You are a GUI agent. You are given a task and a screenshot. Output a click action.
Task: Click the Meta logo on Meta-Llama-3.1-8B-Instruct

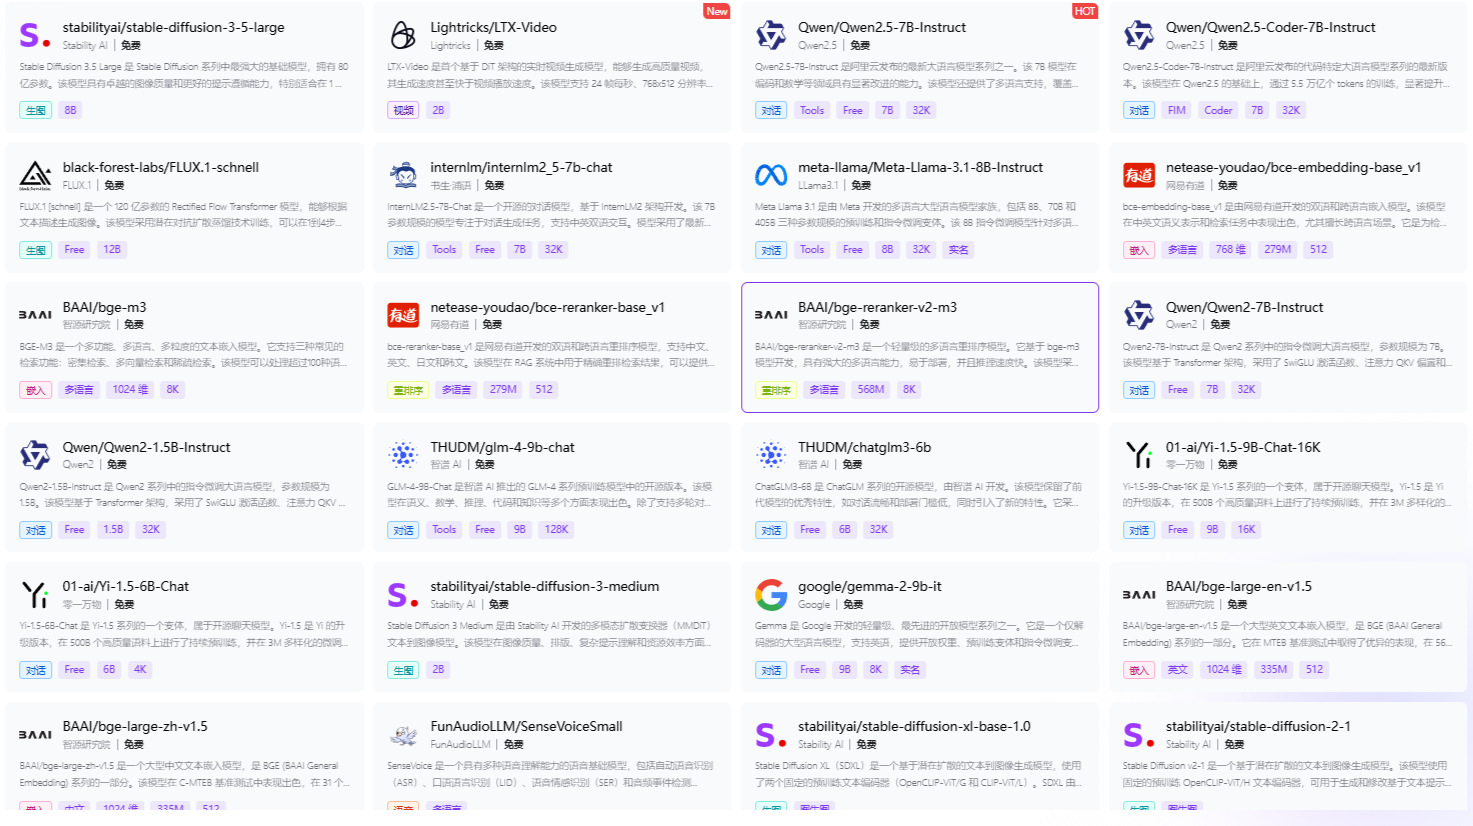click(771, 176)
